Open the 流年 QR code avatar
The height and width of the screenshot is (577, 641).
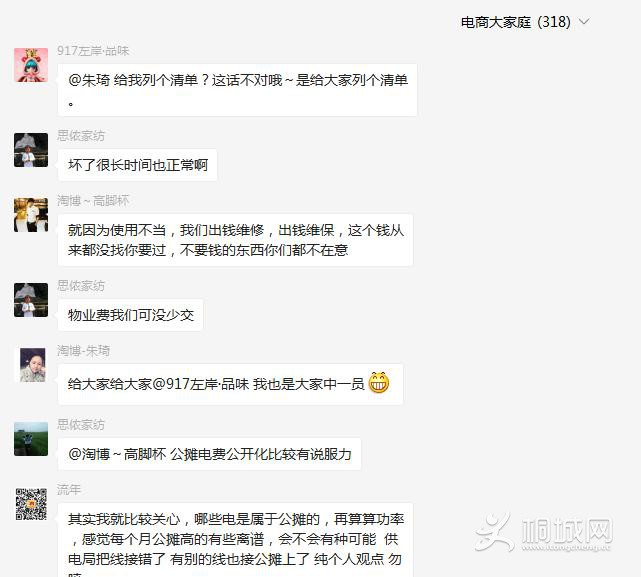tap(31, 504)
